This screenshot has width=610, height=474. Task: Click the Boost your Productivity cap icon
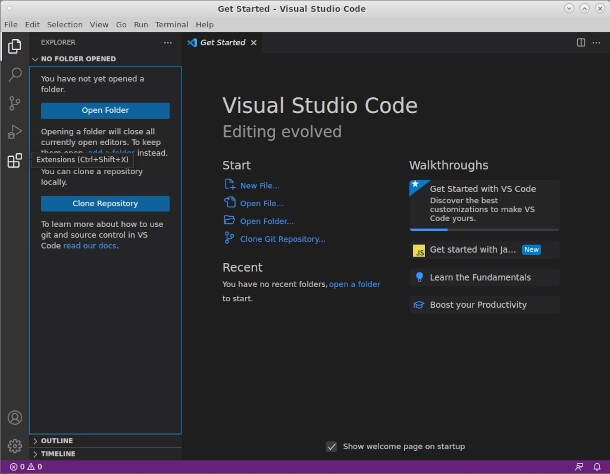tap(419, 305)
